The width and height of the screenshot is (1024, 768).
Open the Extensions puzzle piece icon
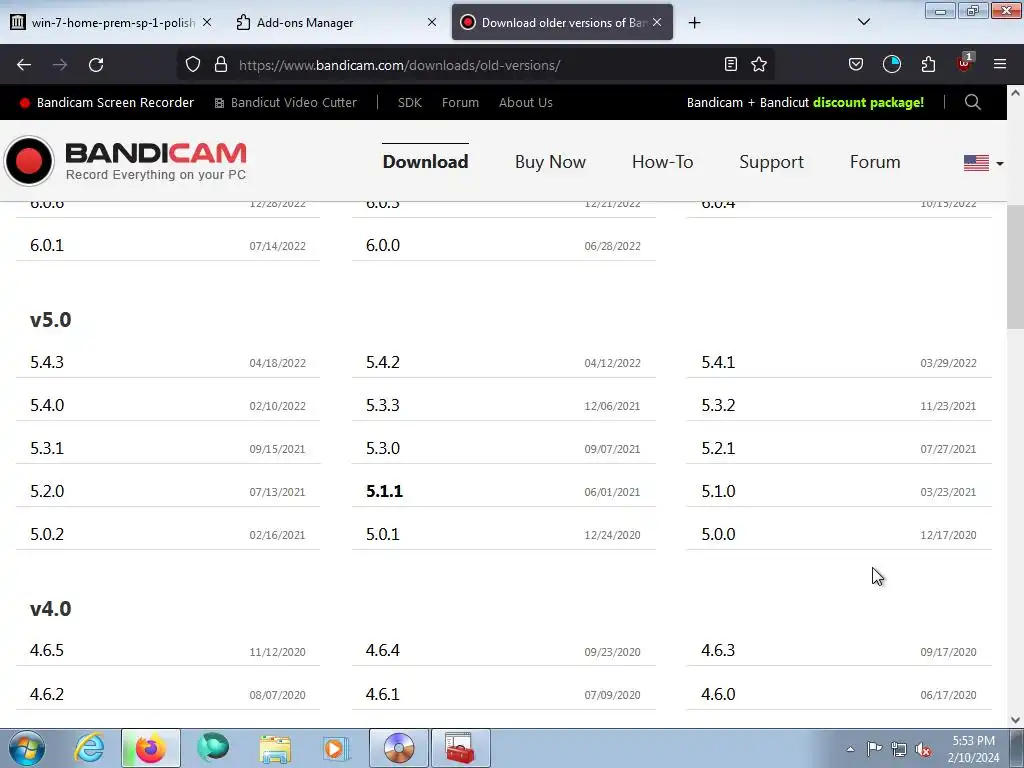pos(928,64)
